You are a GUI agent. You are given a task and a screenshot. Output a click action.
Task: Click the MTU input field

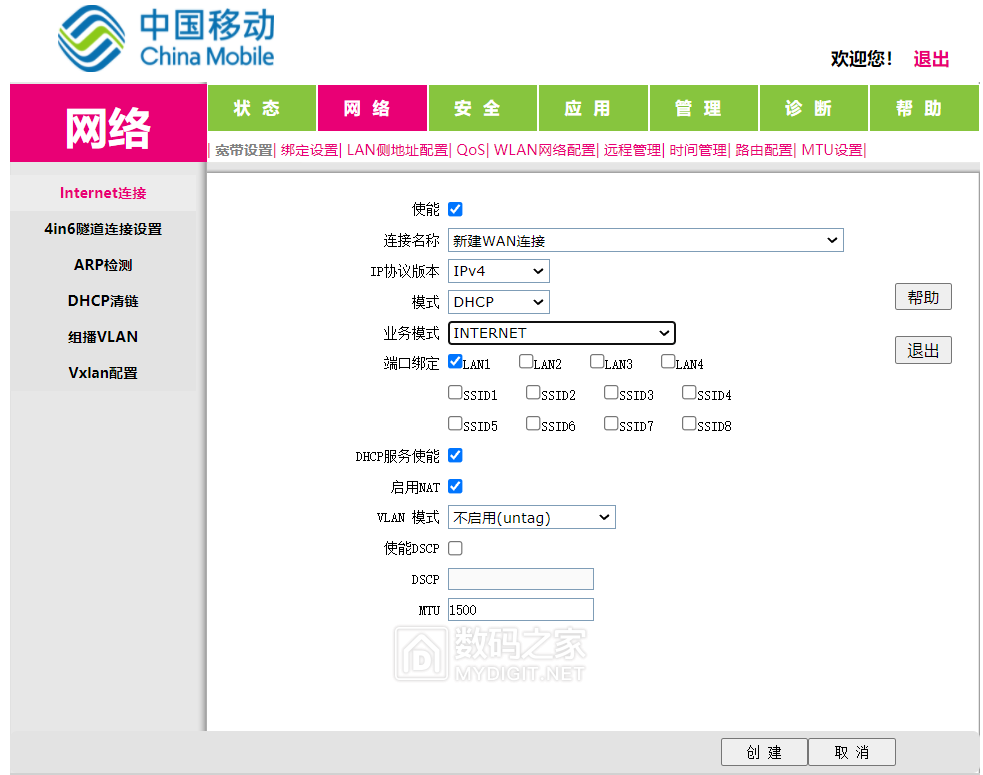tap(520, 609)
